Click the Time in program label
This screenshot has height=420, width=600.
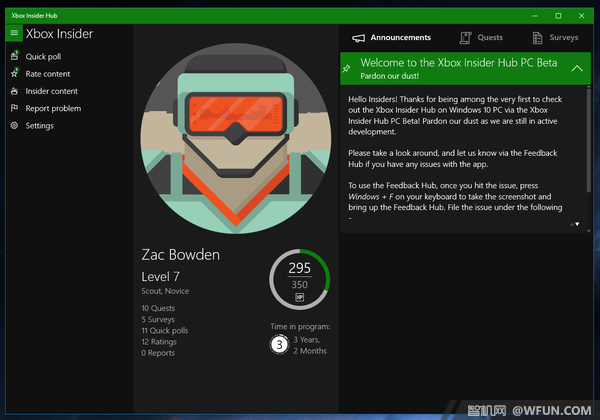pyautogui.click(x=300, y=327)
